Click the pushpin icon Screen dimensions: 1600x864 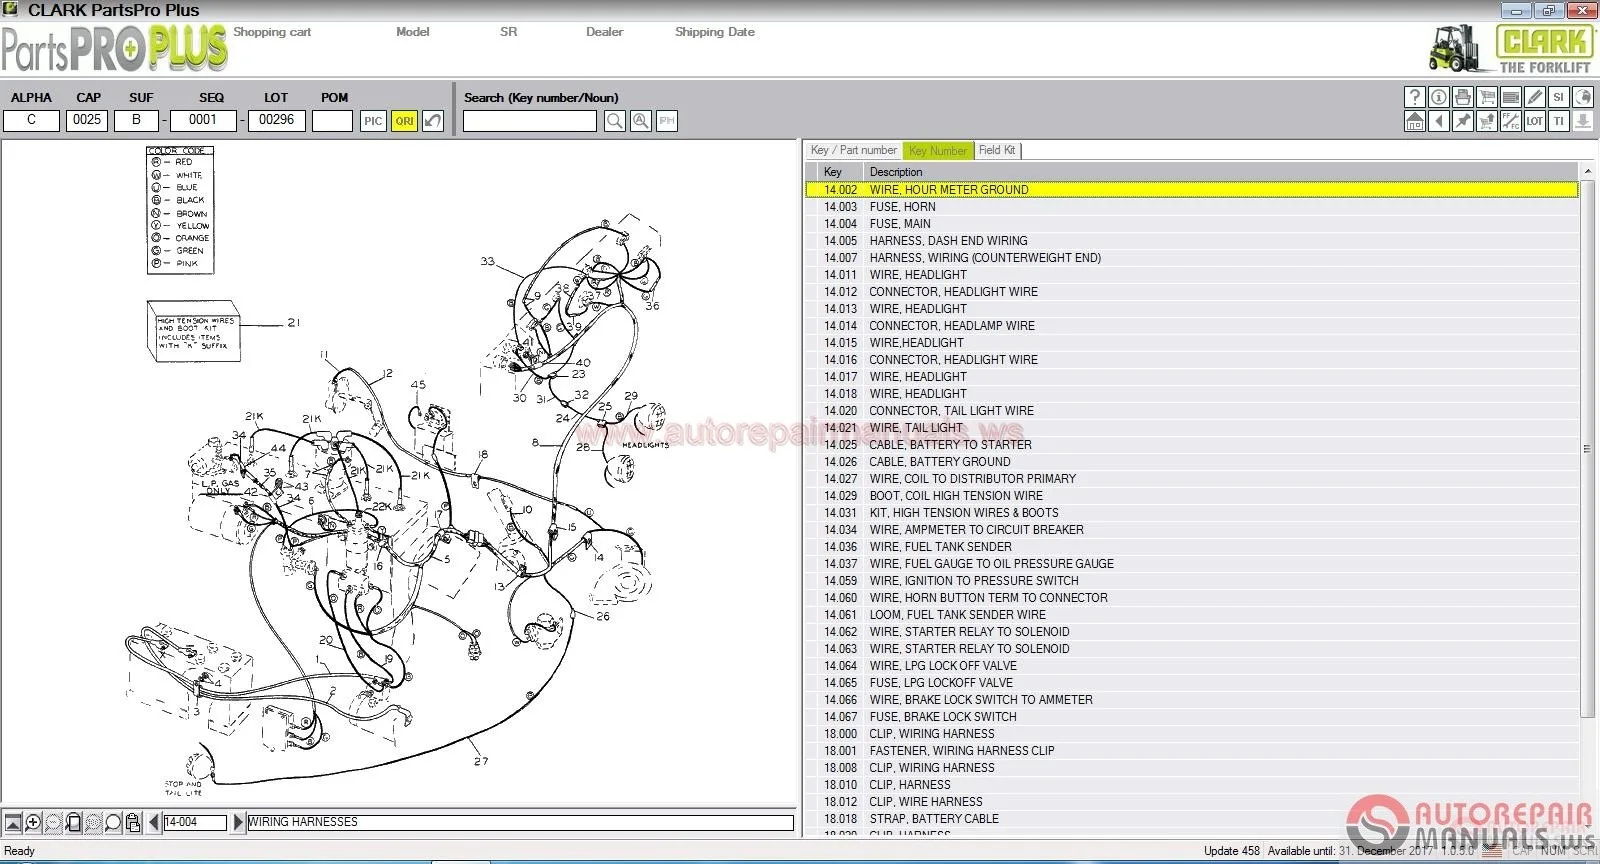coord(1463,121)
